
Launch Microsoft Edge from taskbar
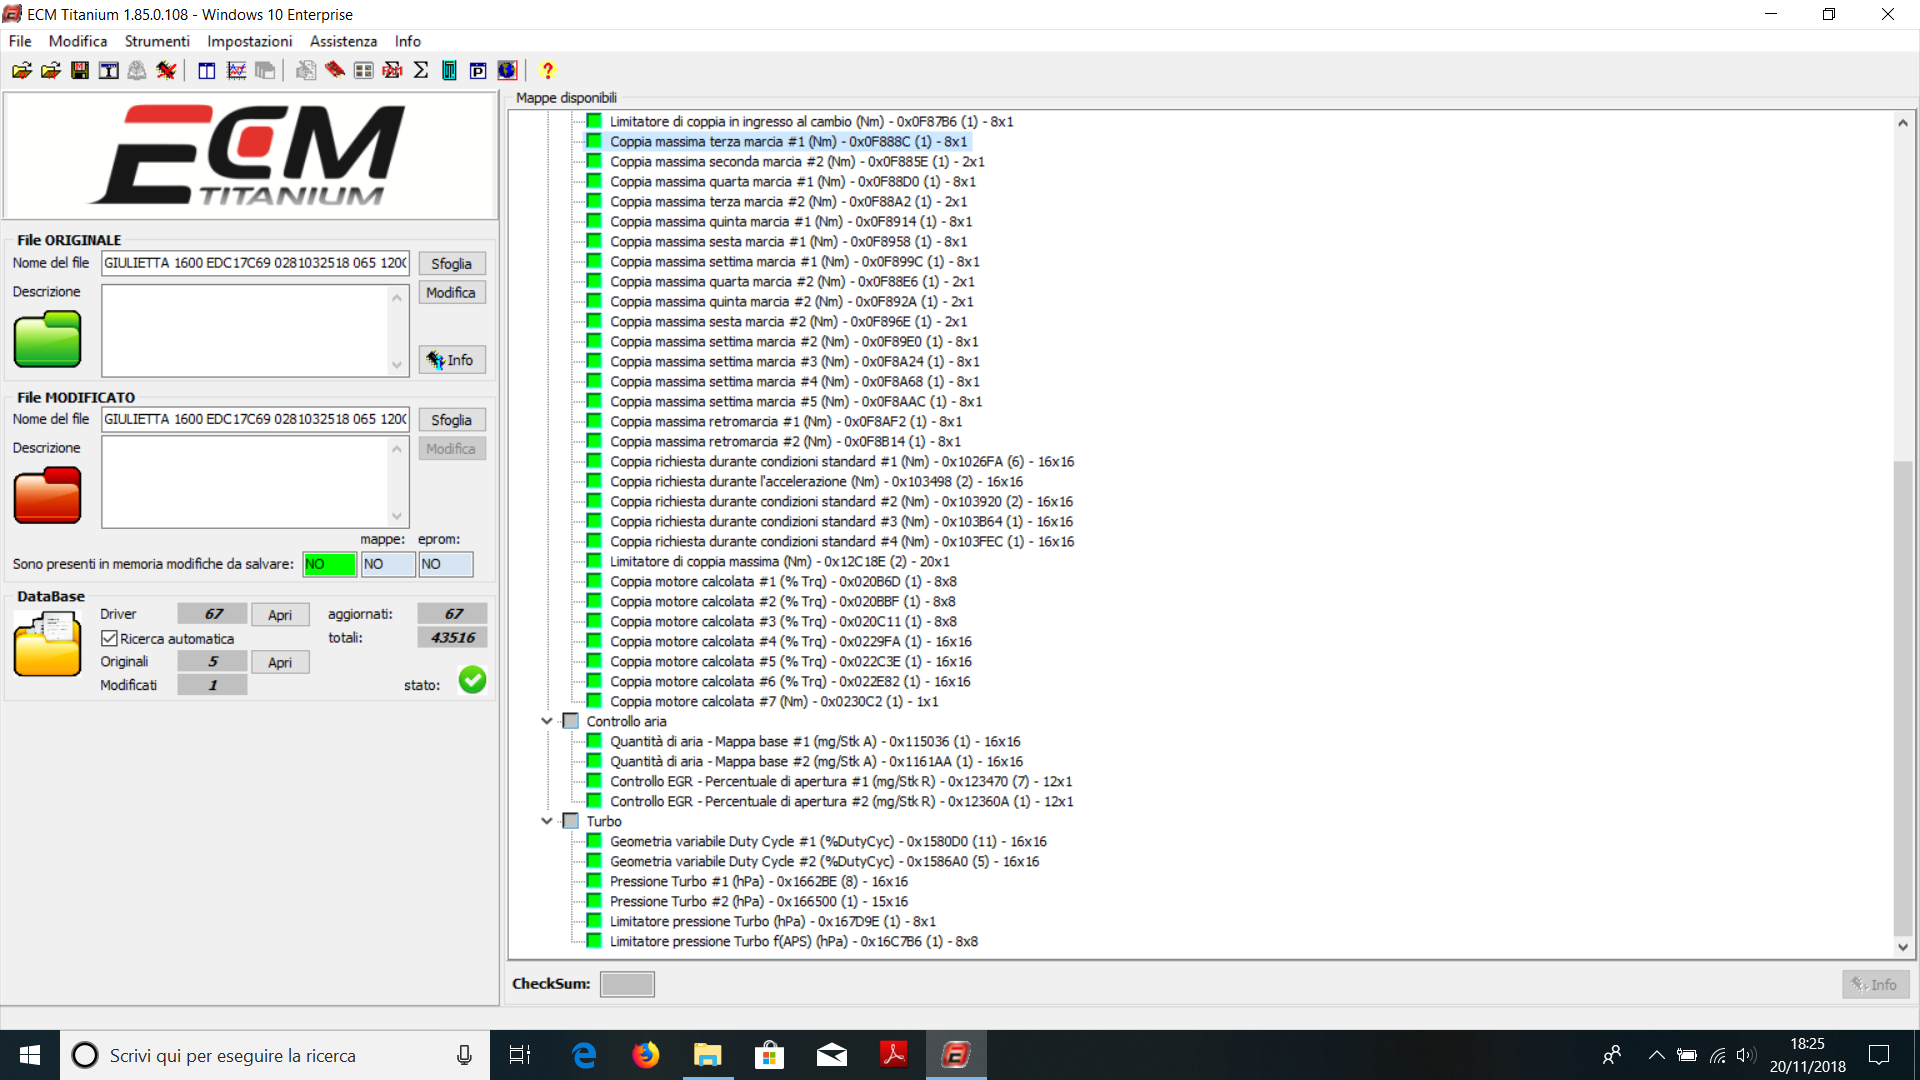coord(584,1055)
